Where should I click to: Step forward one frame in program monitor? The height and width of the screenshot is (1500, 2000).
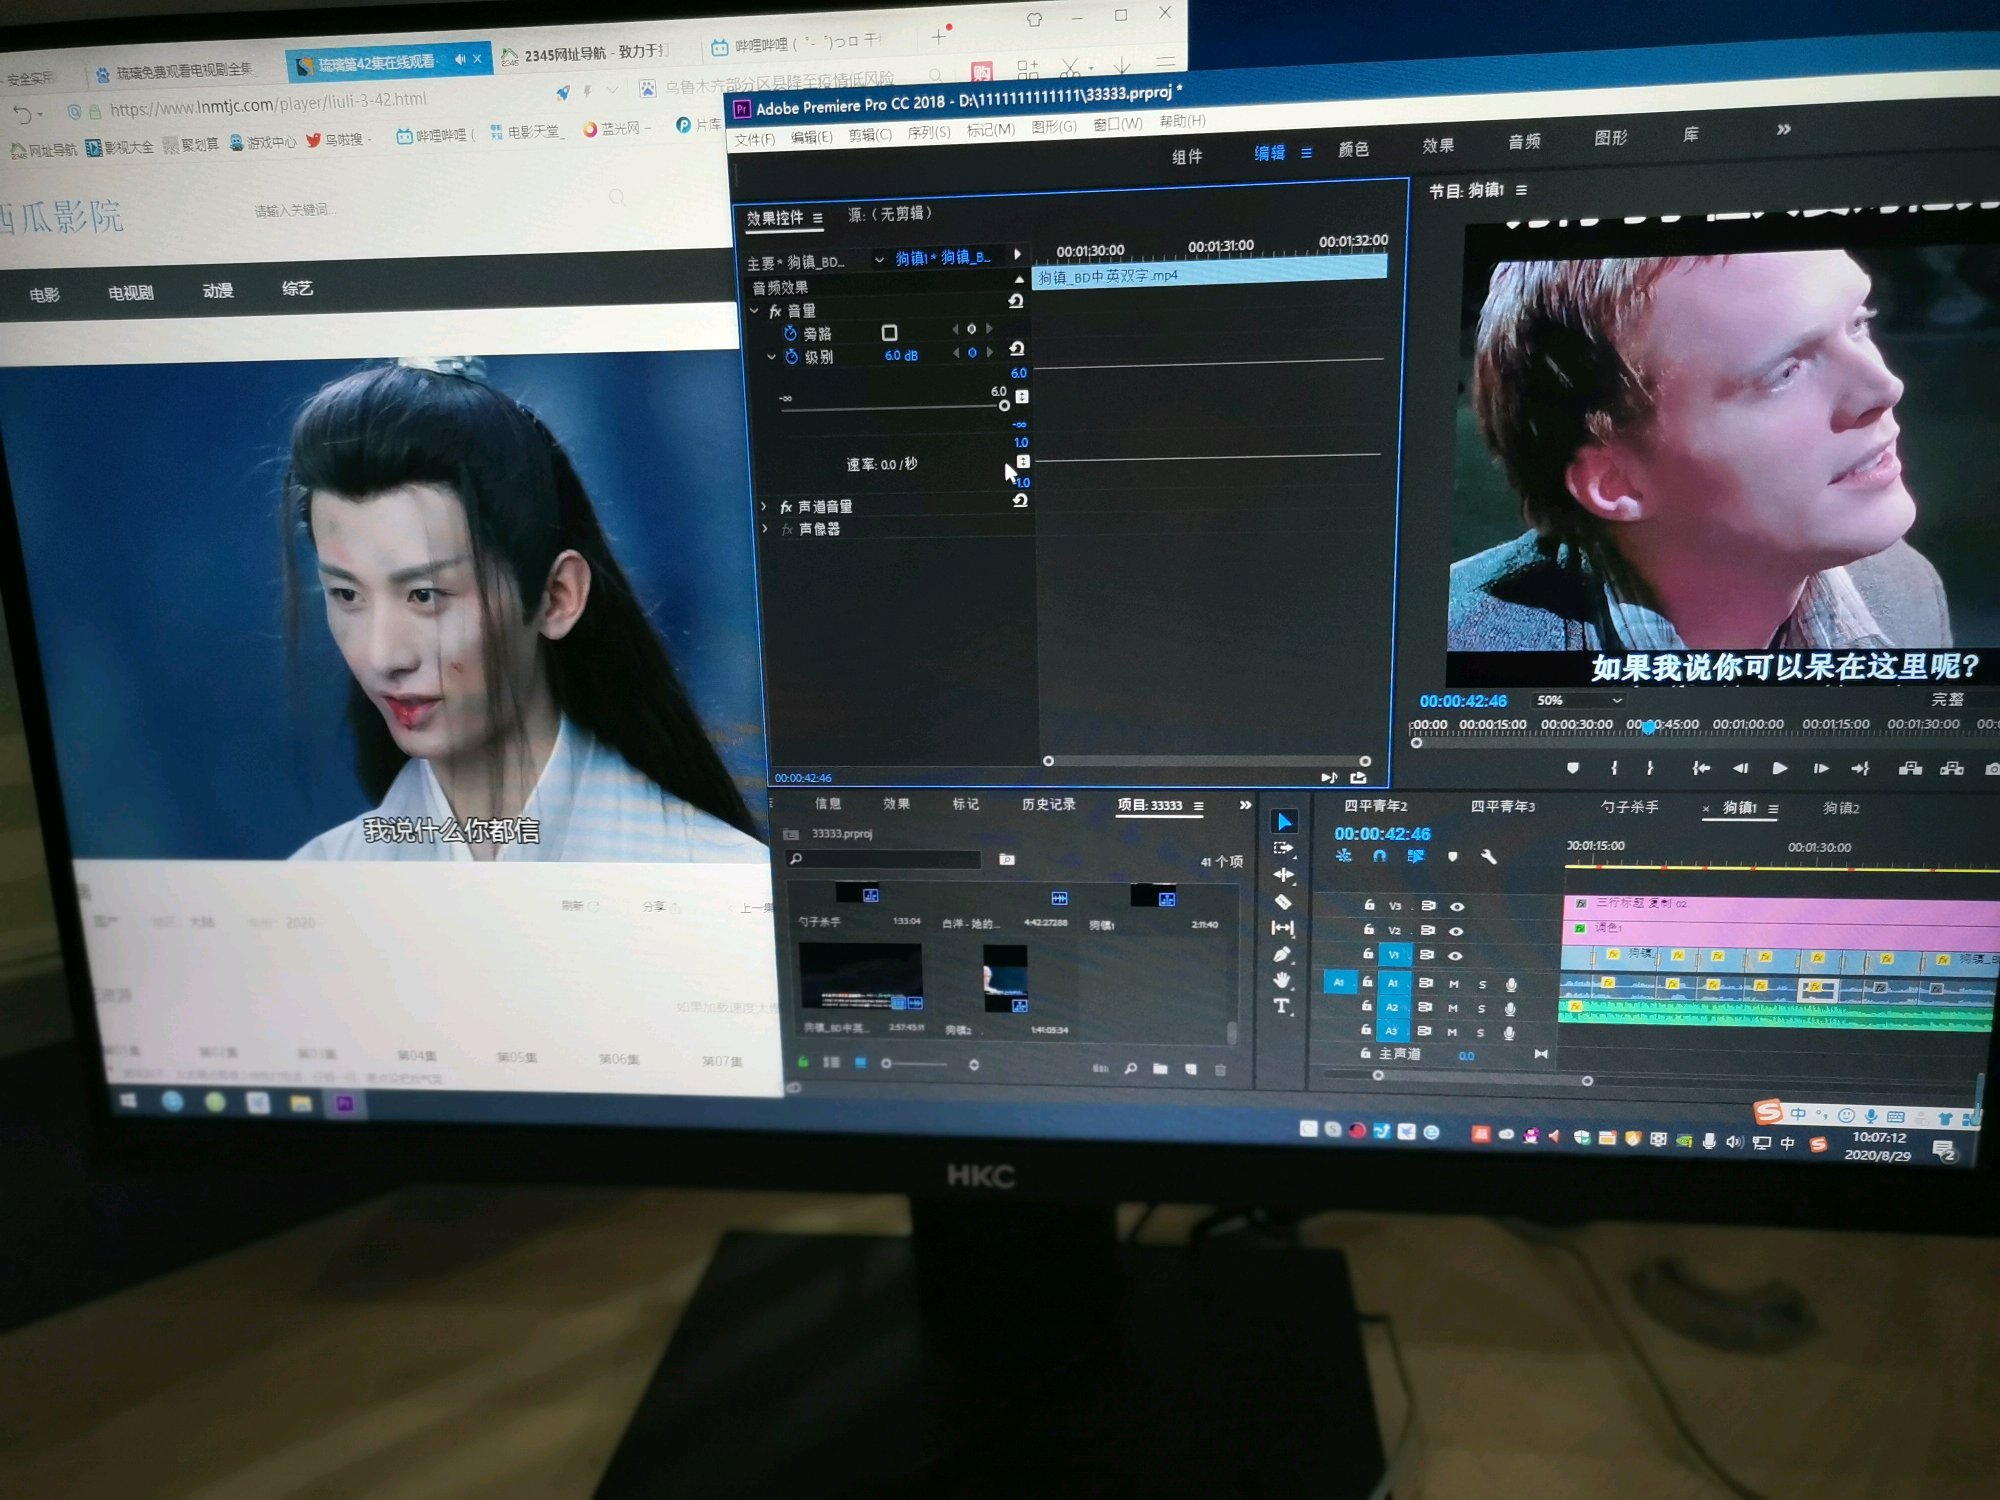(1821, 768)
